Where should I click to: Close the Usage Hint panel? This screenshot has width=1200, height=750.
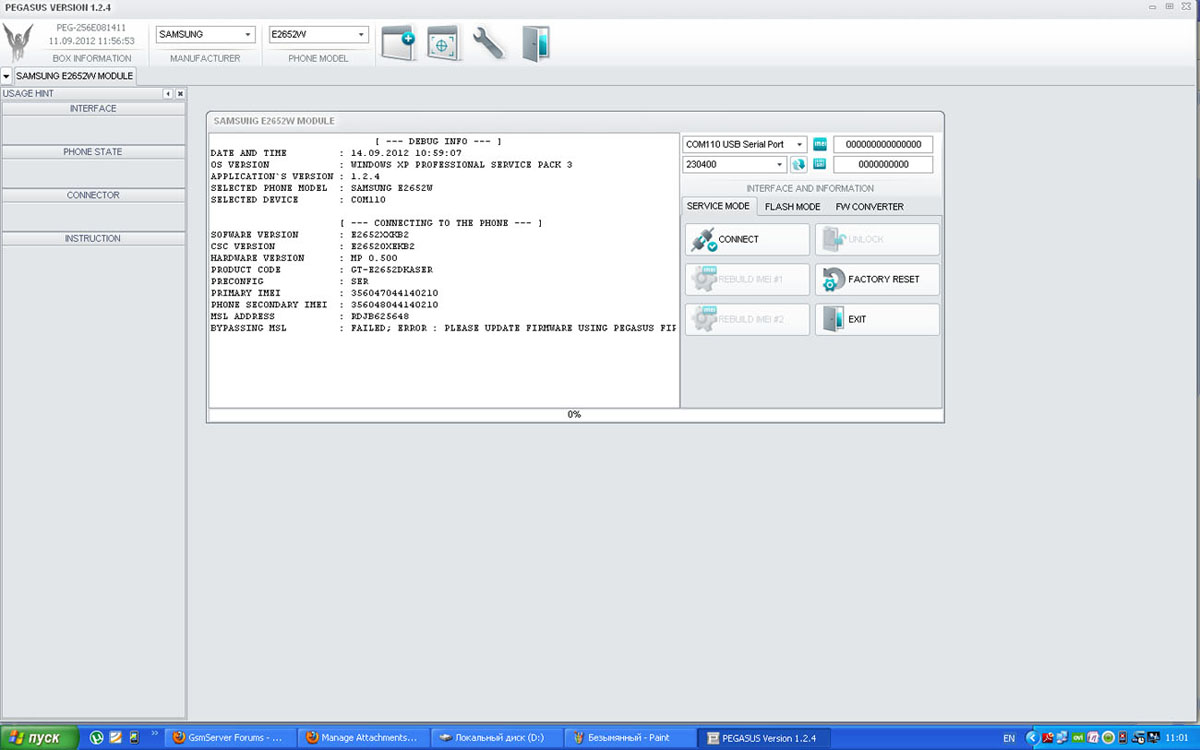coord(180,93)
